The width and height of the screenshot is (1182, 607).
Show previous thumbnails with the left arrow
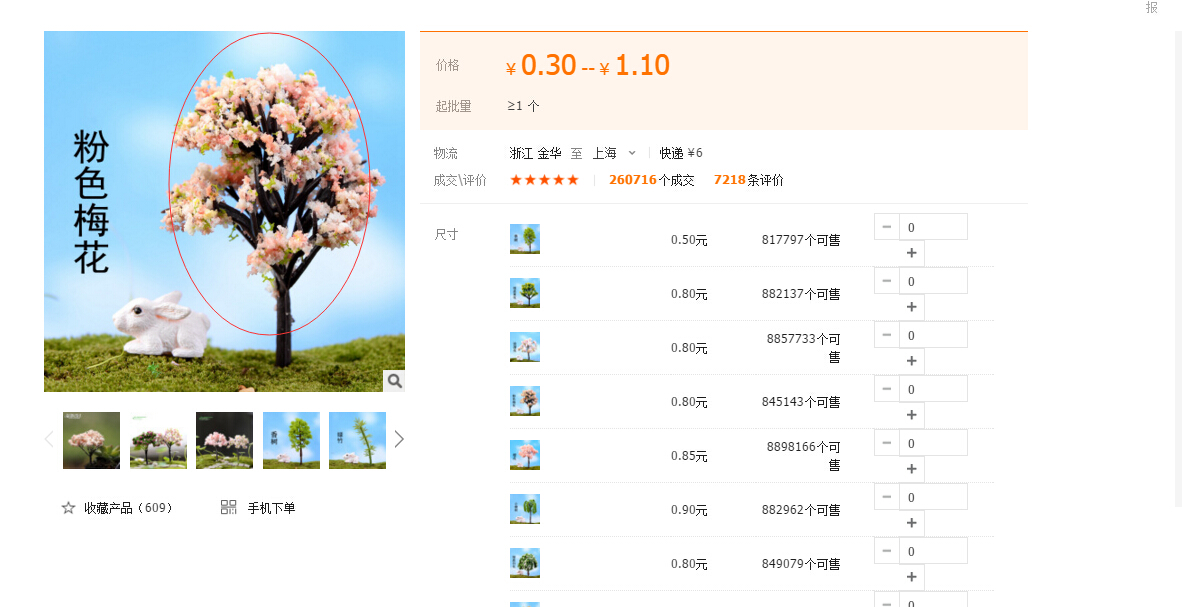(49, 439)
